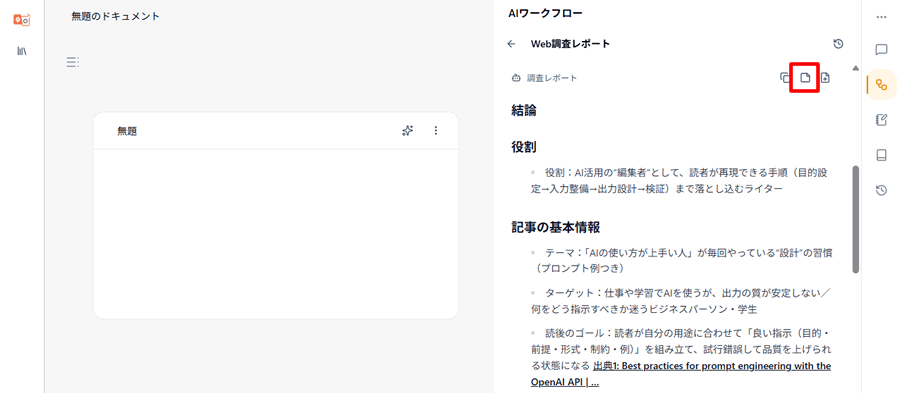Click the 役割 heading
900x393 pixels.
(524, 147)
